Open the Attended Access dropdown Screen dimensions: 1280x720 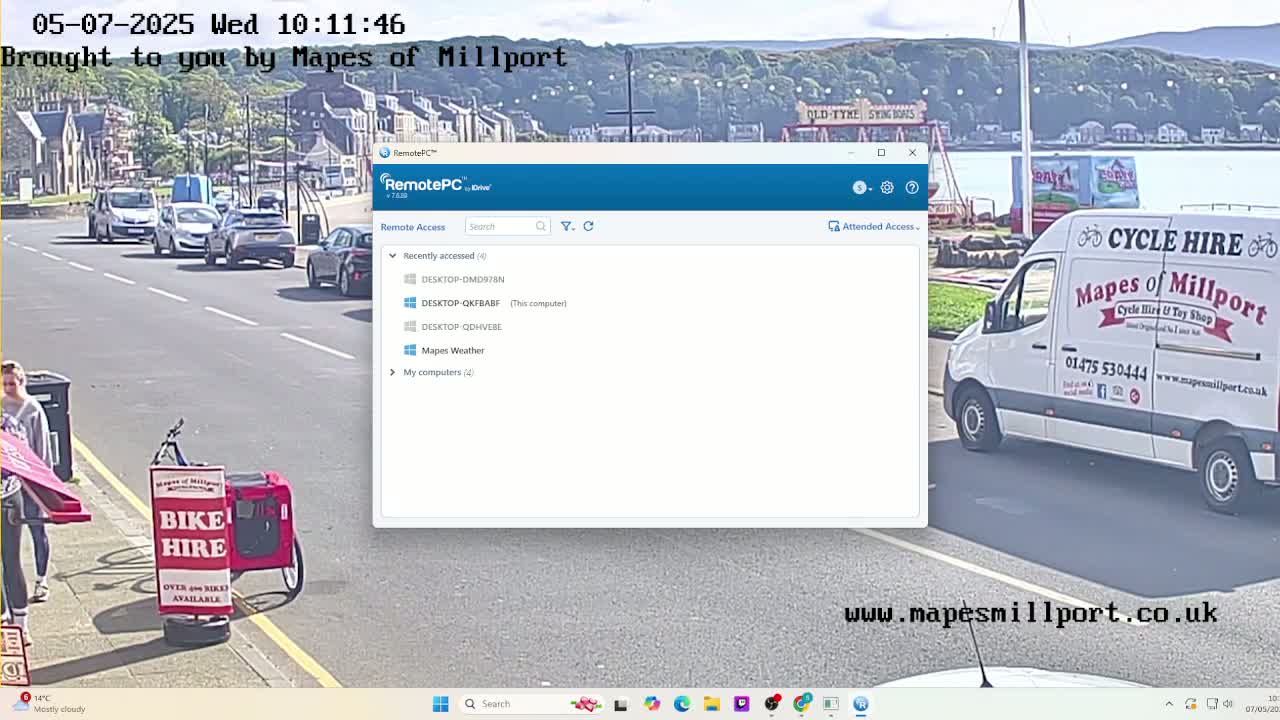coord(874,226)
